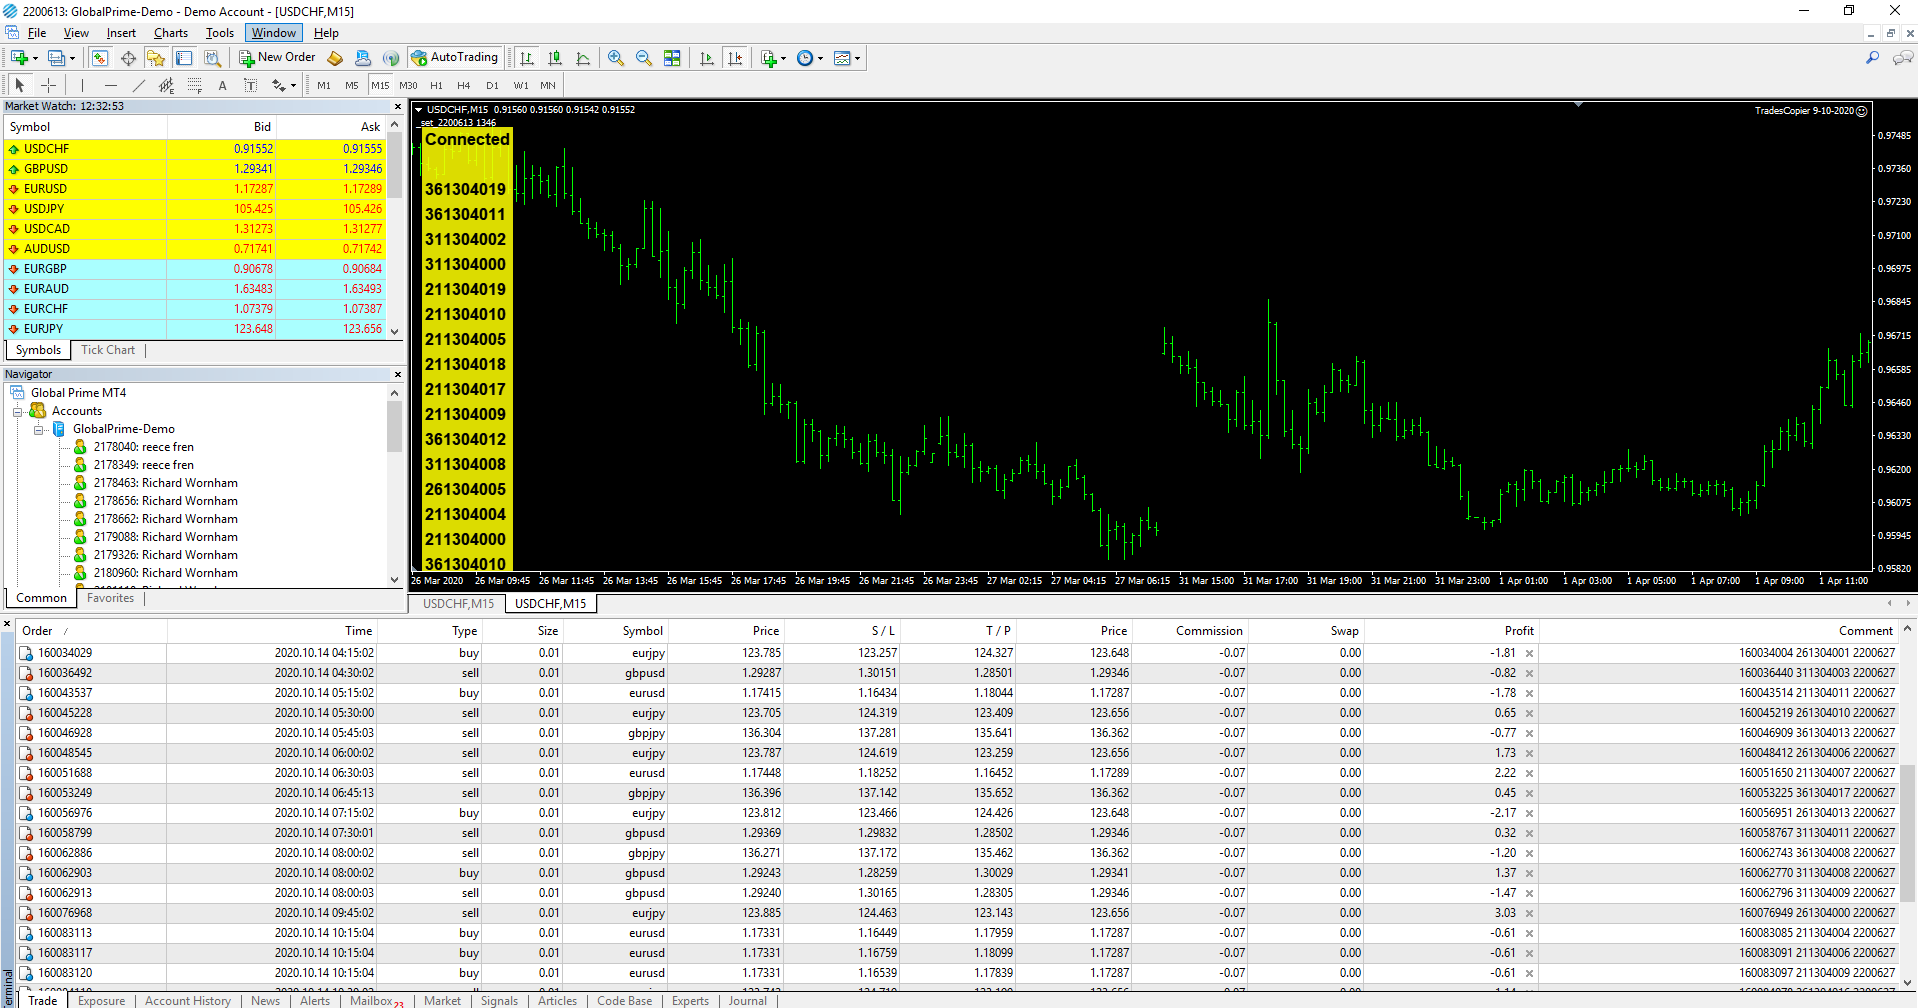Close the Market Watch panel
Screen dimensions: 1918x1008
[398, 106]
